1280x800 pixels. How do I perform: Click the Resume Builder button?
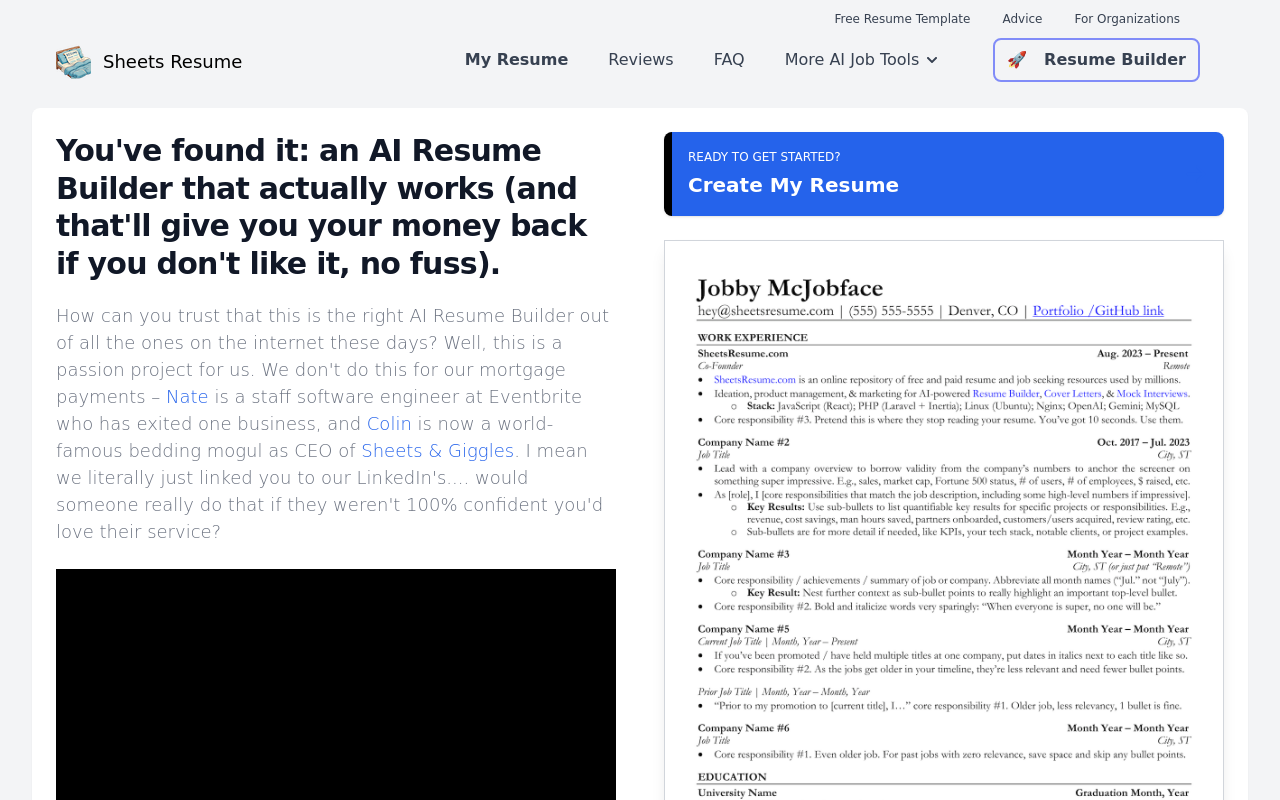(x=1096, y=60)
